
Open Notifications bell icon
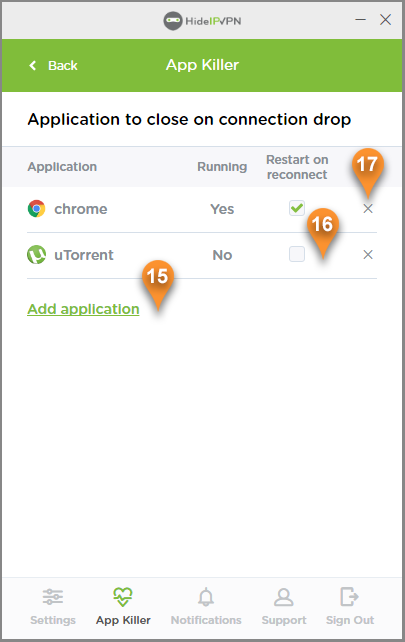[x=206, y=597]
